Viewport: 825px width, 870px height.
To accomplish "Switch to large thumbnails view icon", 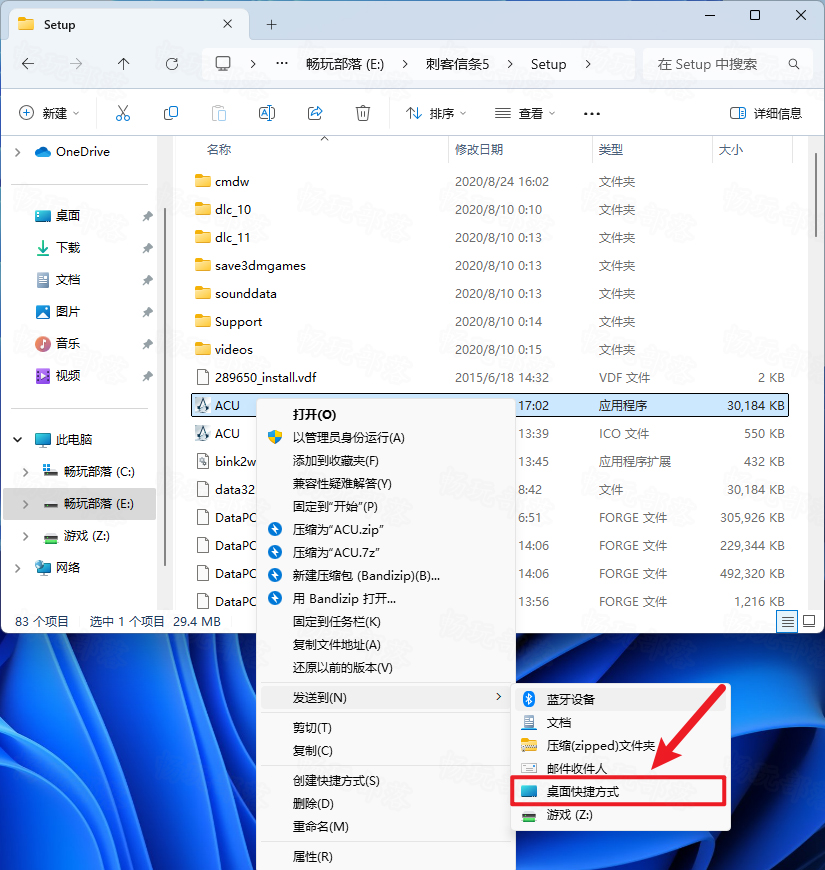I will click(809, 621).
